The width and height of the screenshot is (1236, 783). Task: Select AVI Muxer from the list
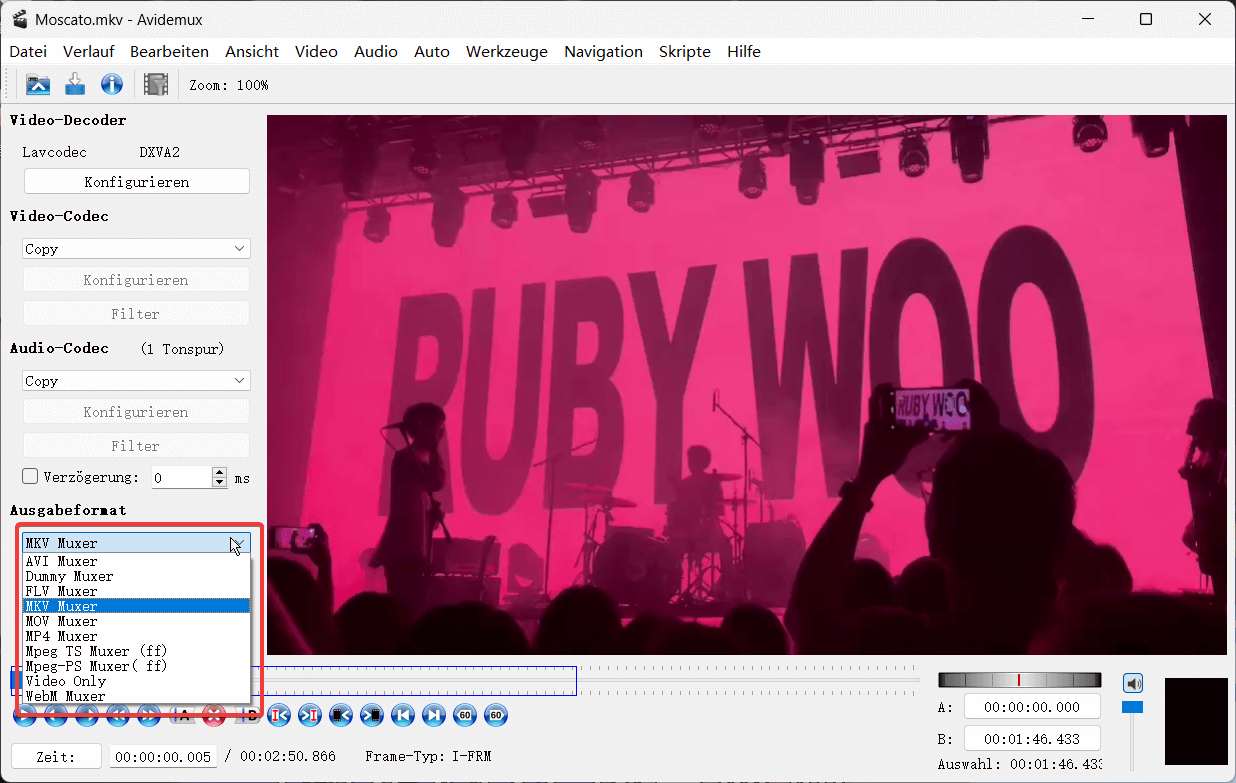[x=136, y=561]
